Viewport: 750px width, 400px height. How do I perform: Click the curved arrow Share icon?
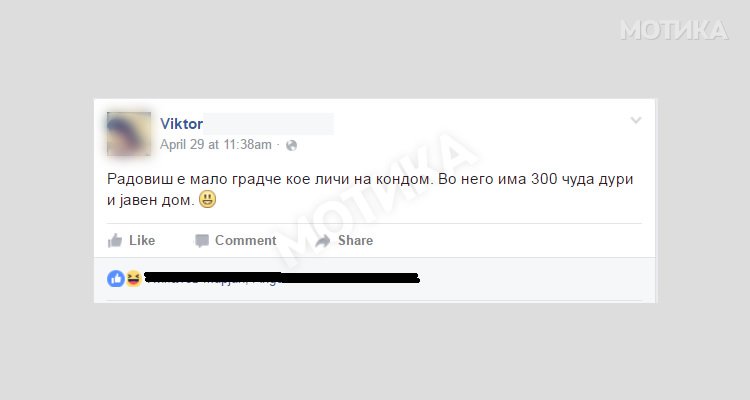point(323,241)
